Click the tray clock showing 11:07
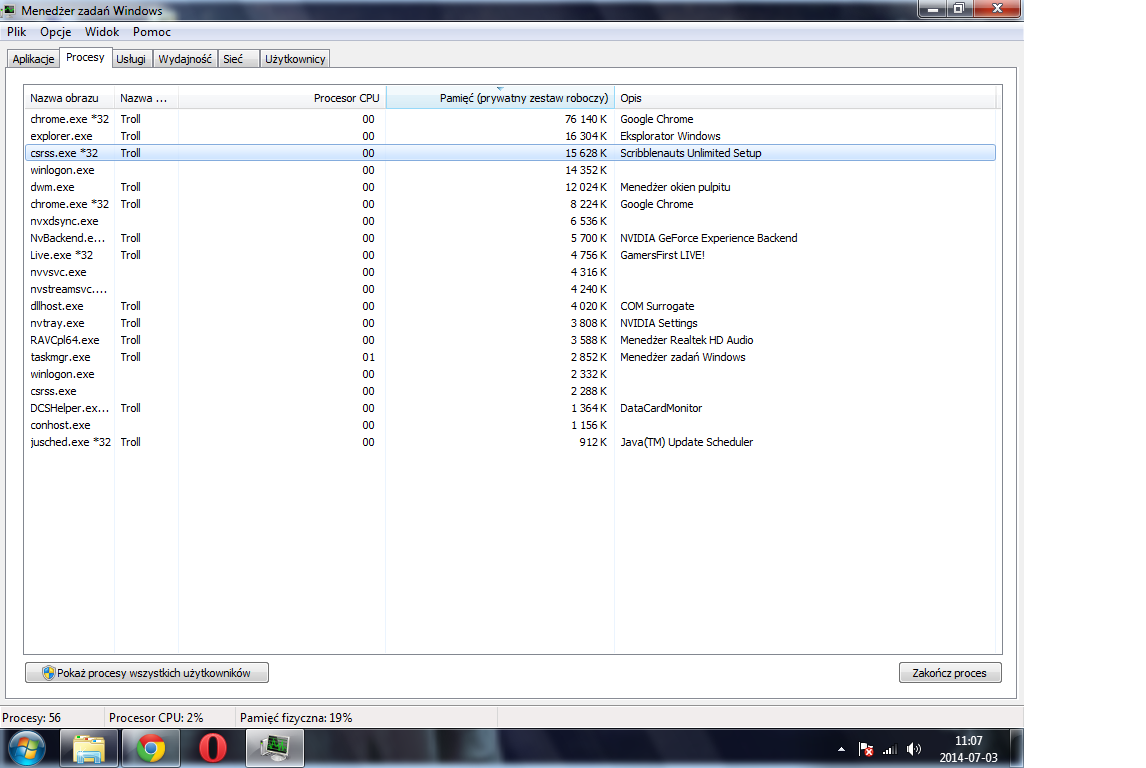The image size is (1146, 768). point(968,749)
